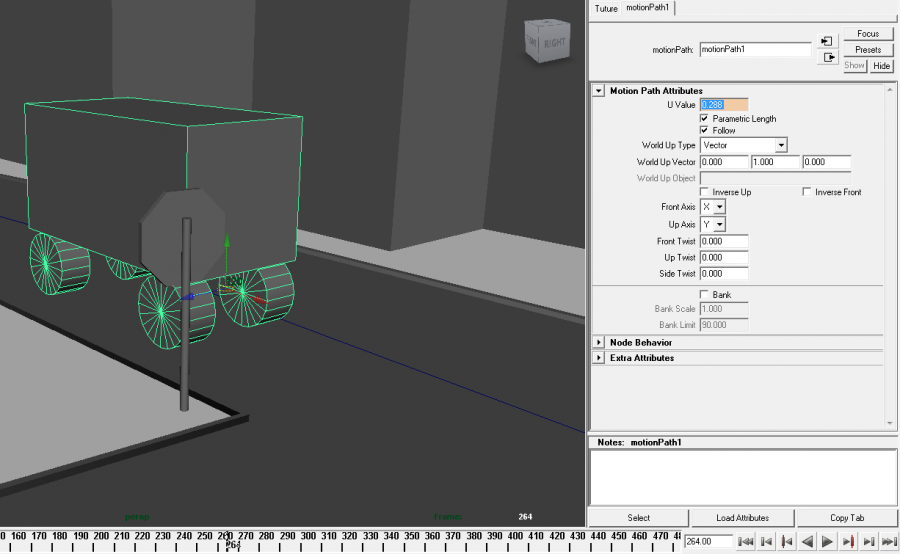Viewport: 900px width, 554px height.
Task: Disable the Follow checkbox
Action: (704, 130)
